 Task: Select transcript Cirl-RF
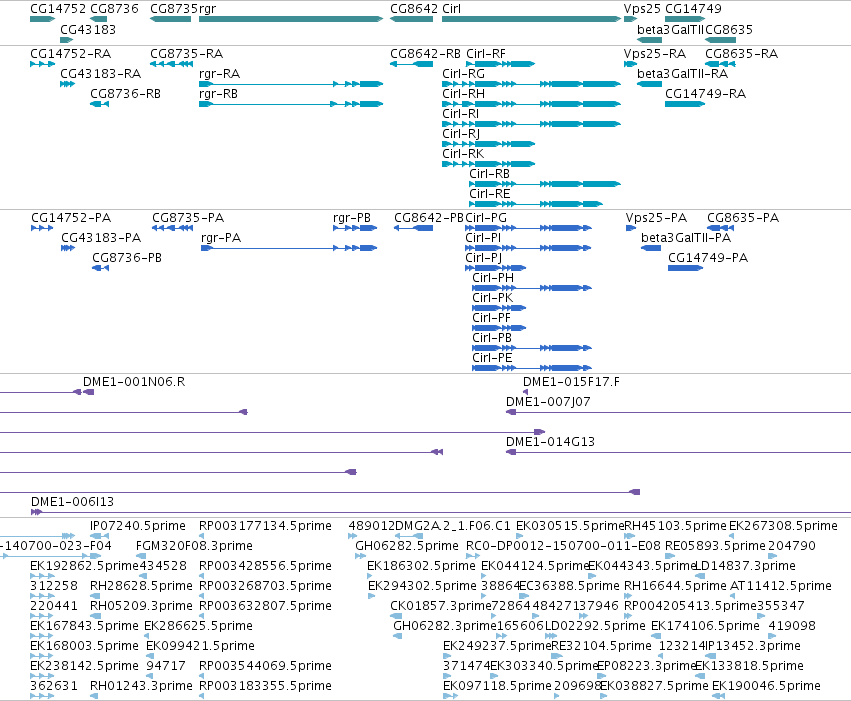486,54
